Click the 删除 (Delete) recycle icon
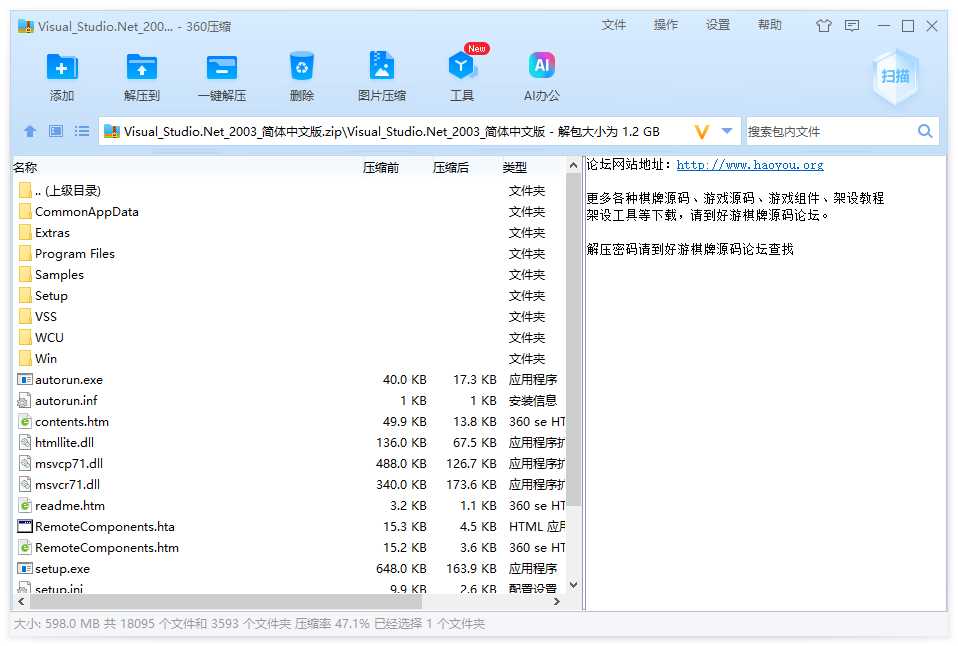 point(302,67)
